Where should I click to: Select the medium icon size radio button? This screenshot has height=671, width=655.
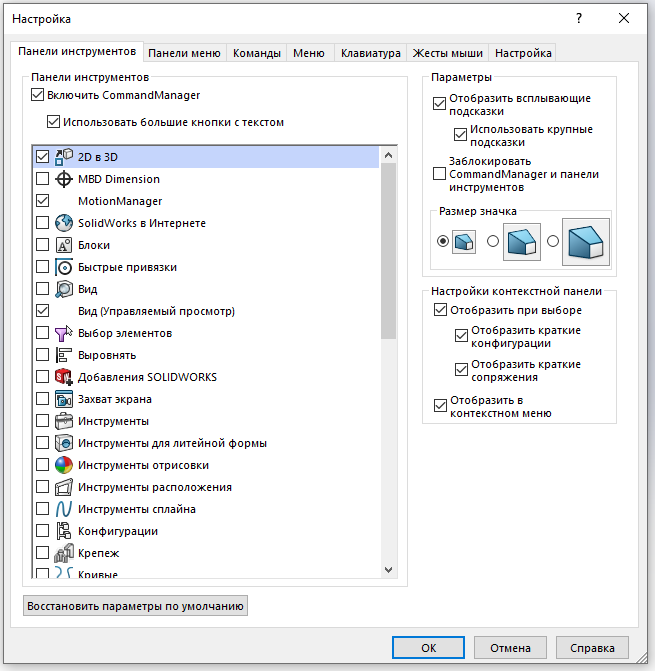click(x=493, y=241)
